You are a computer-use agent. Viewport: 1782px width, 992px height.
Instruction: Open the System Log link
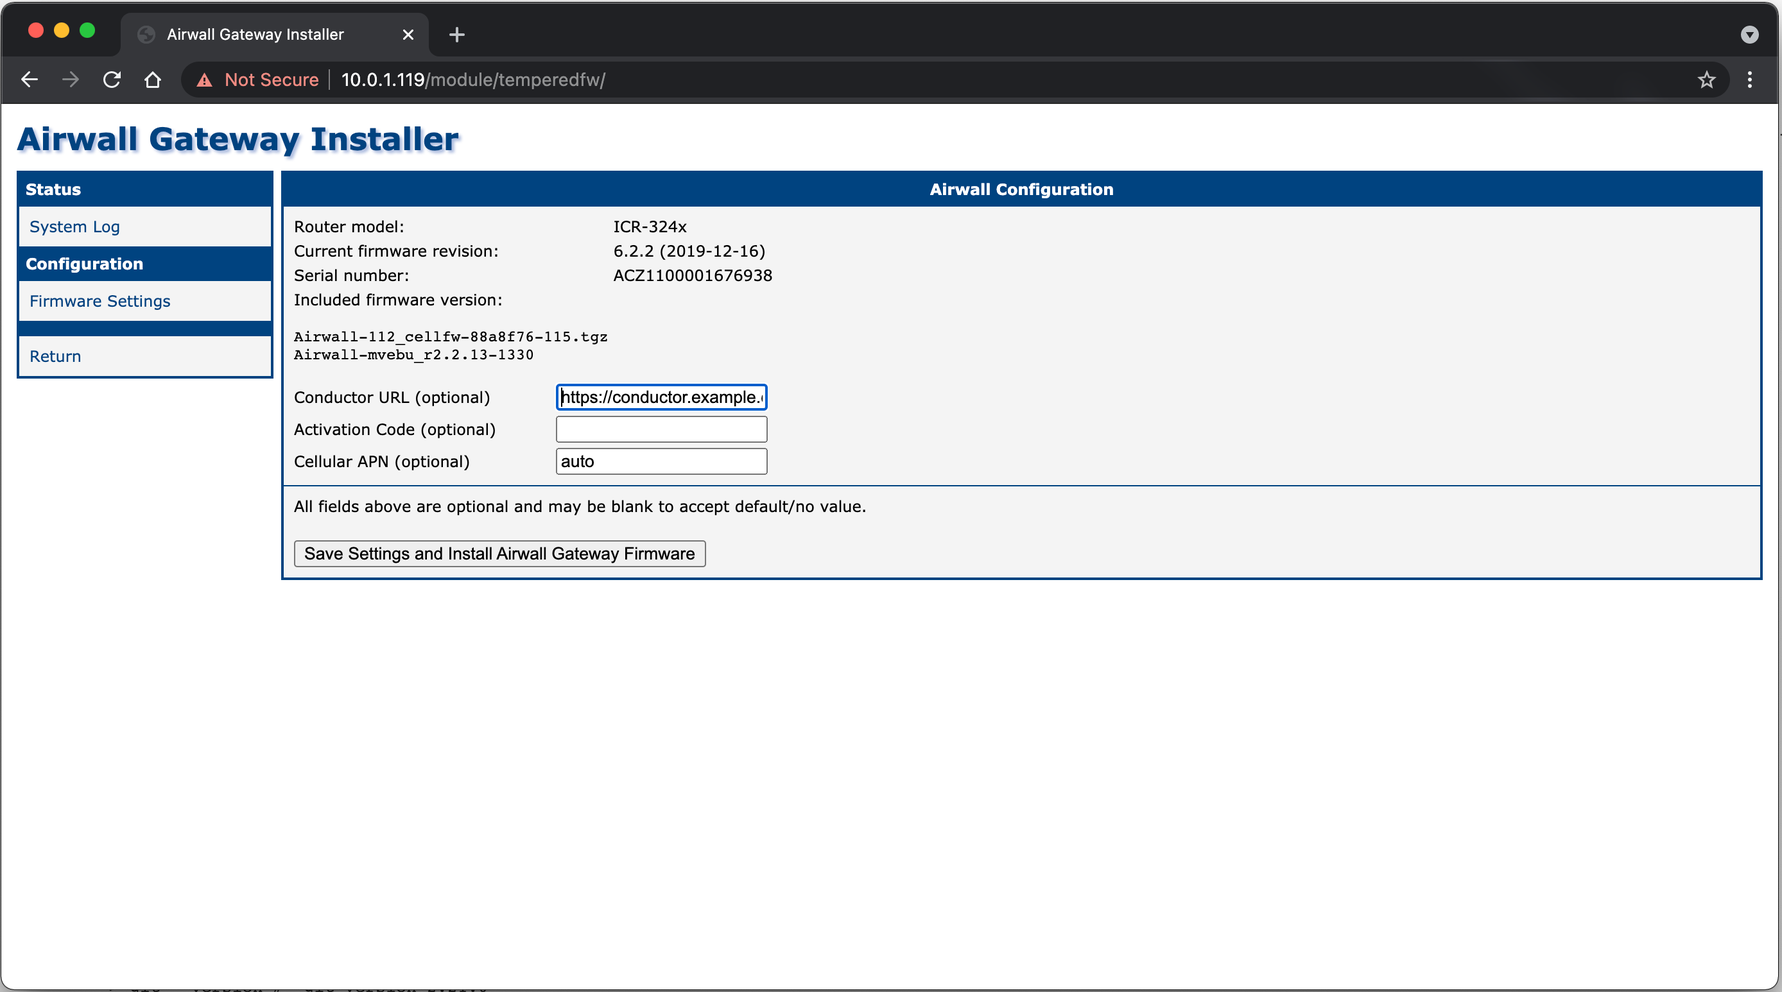[x=74, y=227]
